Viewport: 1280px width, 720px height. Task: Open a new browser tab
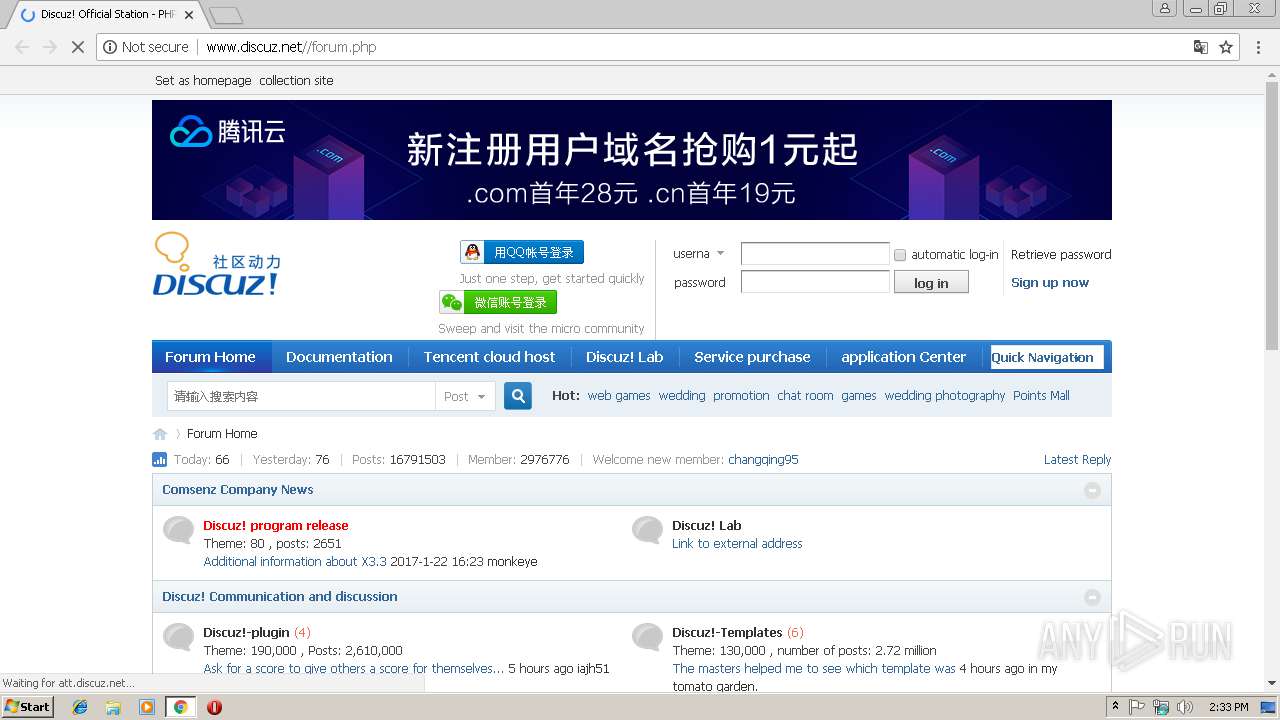click(226, 15)
